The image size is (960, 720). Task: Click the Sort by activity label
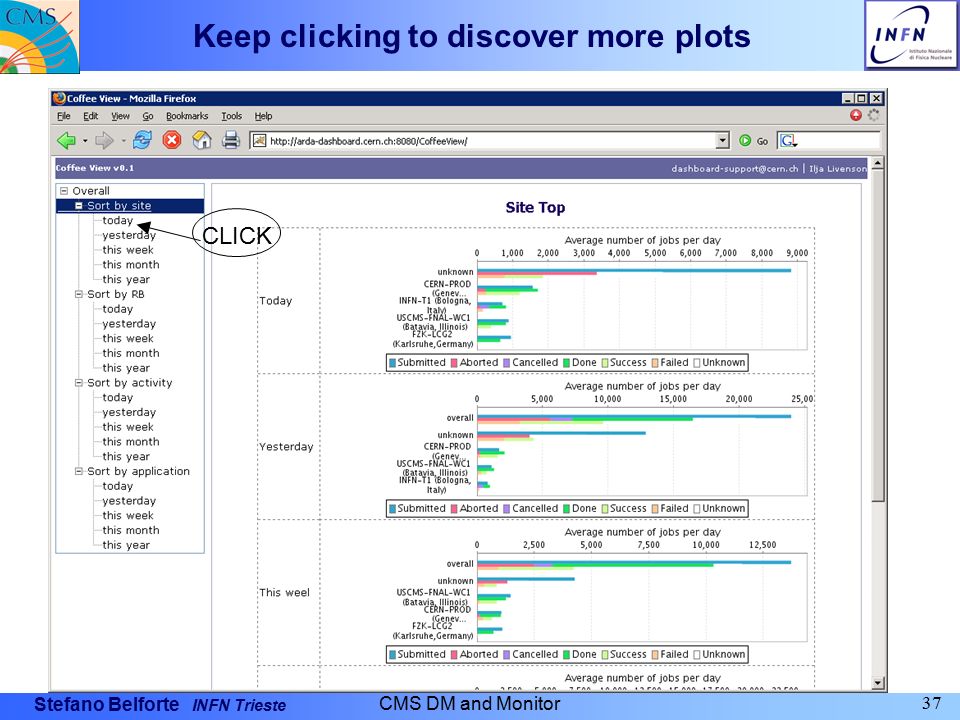130,383
